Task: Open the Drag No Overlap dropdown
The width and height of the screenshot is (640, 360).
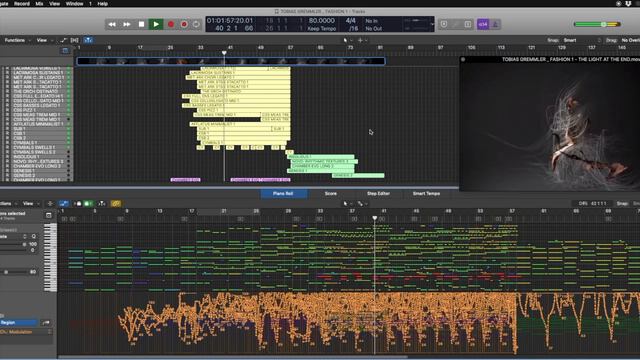Action: [x=630, y=40]
